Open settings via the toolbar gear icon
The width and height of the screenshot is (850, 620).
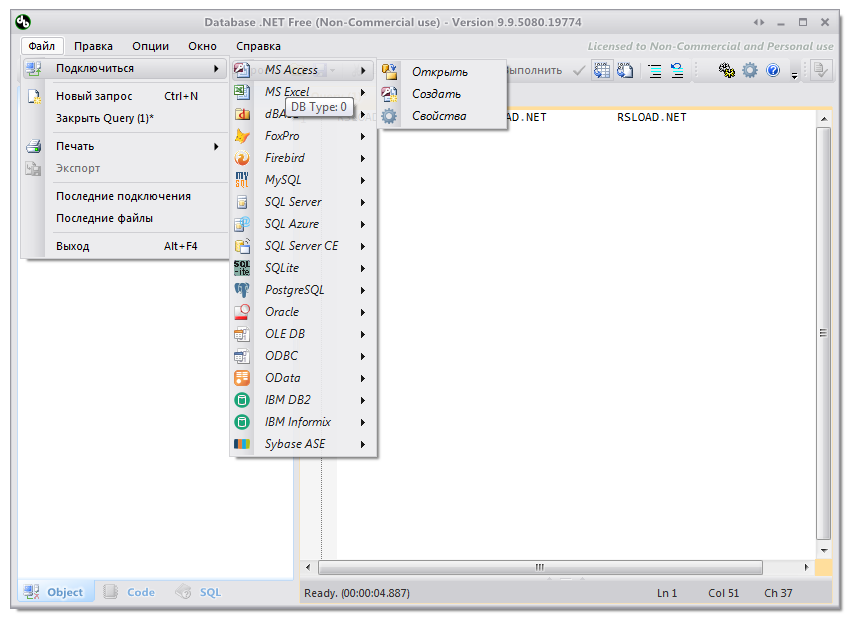pos(749,70)
